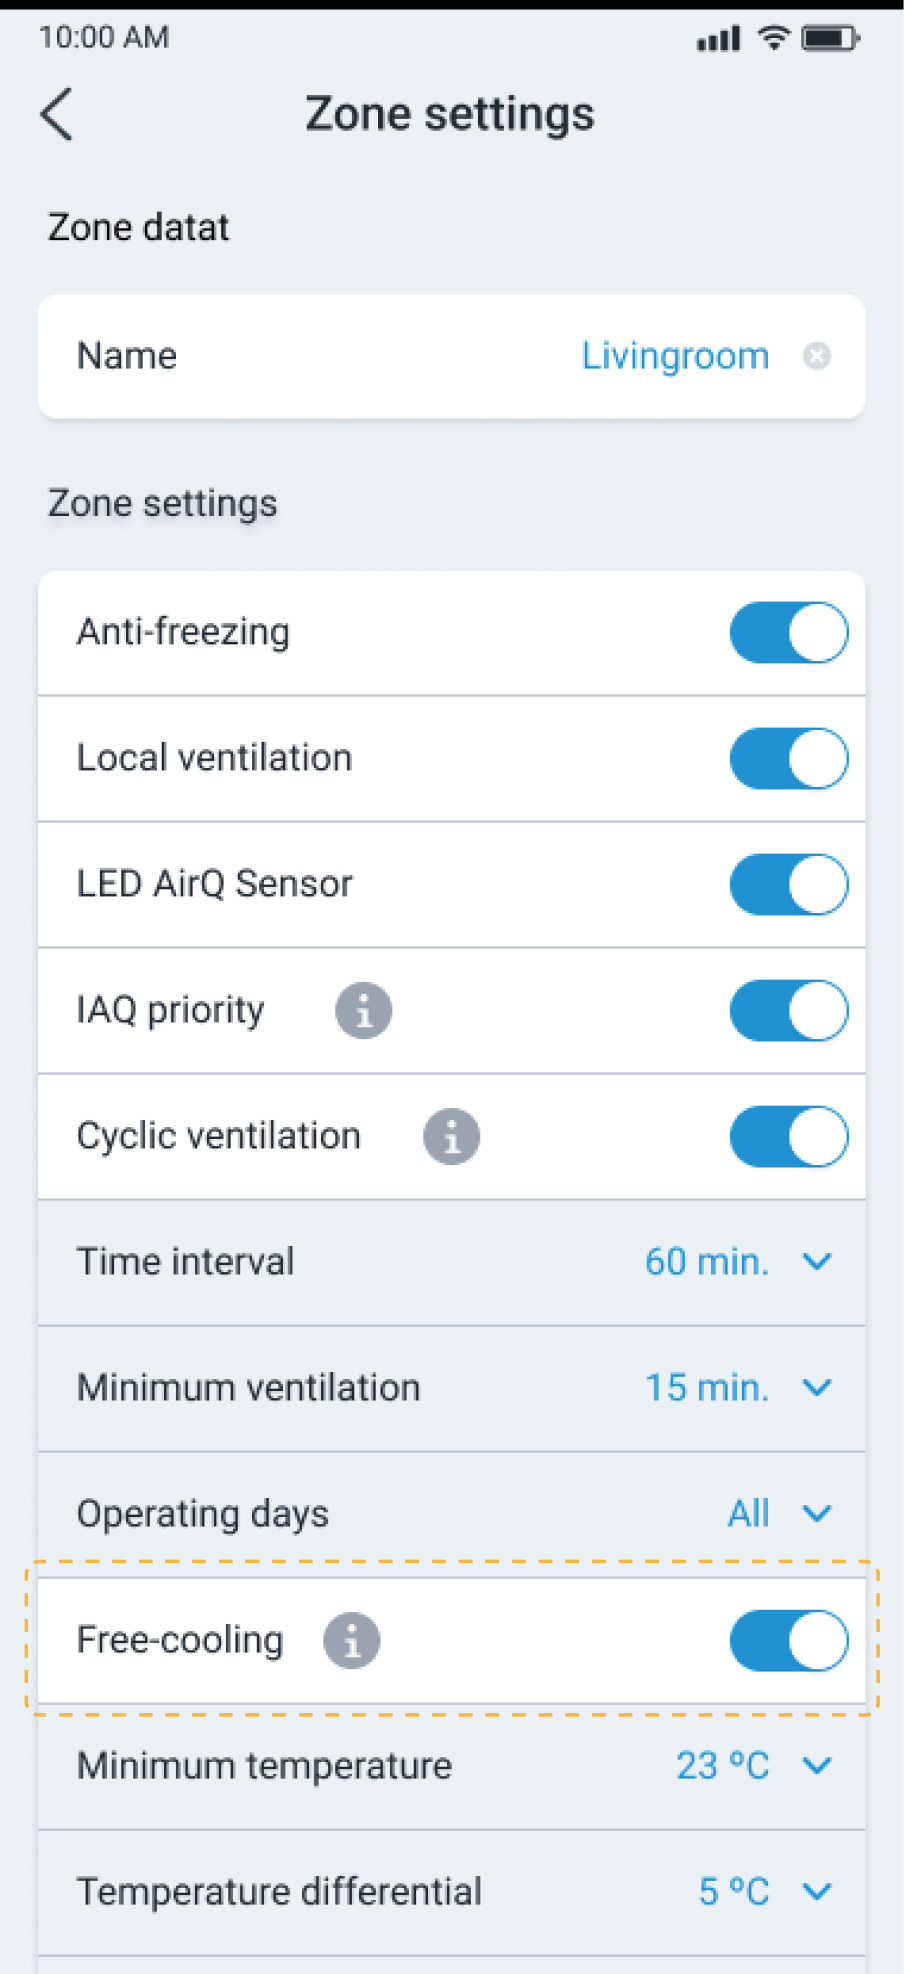Tap the battery status icon
Image resolution: width=904 pixels, height=1974 pixels.
[x=830, y=38]
